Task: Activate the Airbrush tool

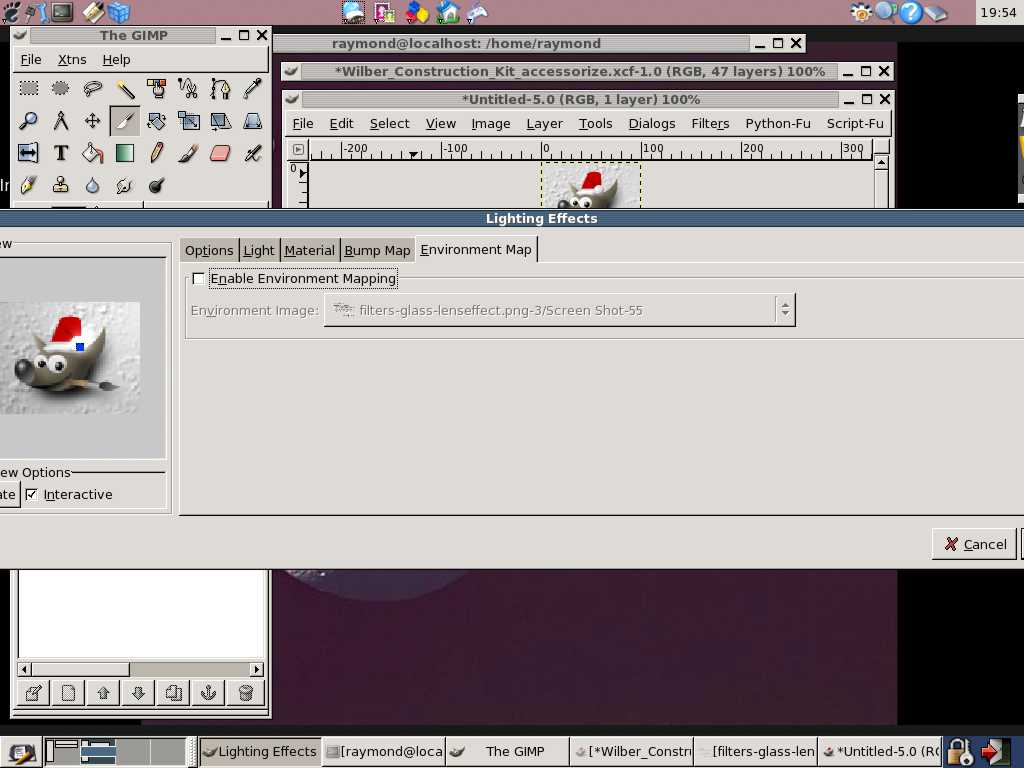Action: [252, 153]
